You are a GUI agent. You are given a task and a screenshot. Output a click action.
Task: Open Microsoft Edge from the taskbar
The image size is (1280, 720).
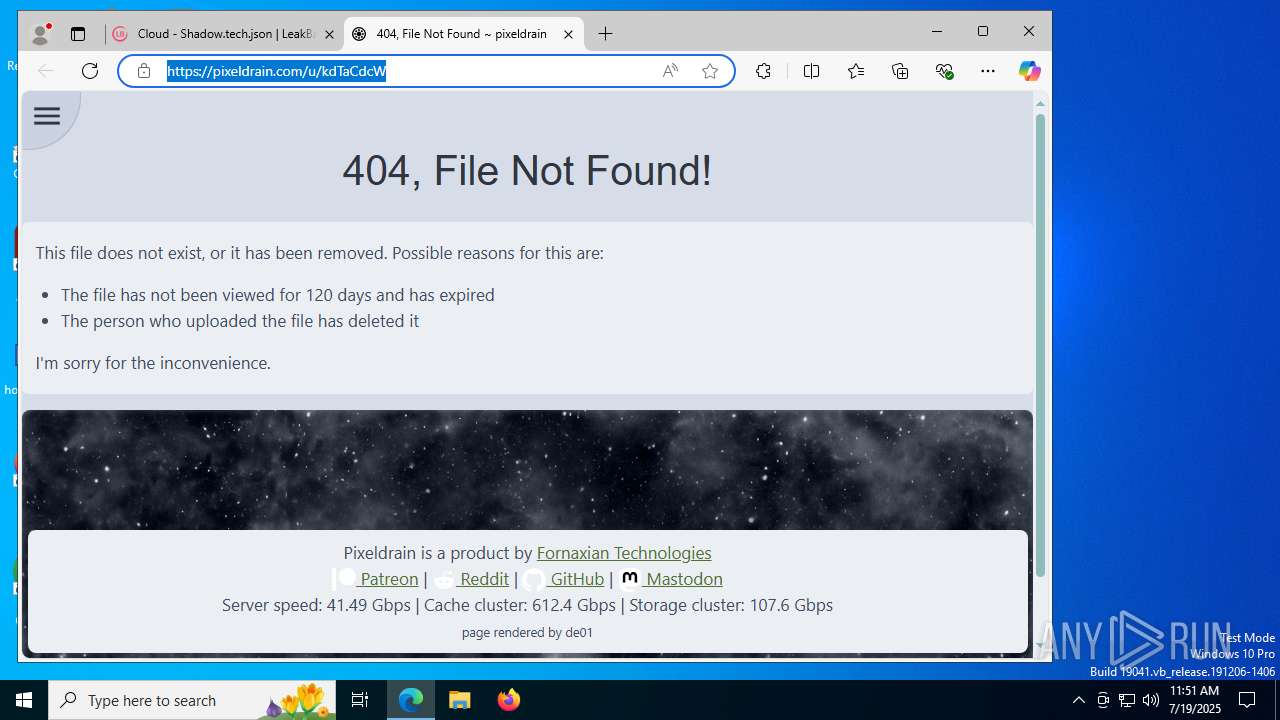click(411, 700)
